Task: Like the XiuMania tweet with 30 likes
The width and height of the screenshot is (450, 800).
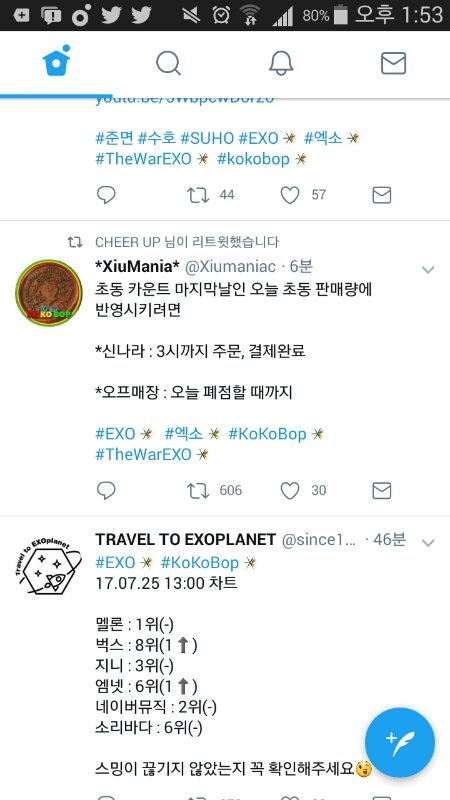Action: tap(290, 491)
